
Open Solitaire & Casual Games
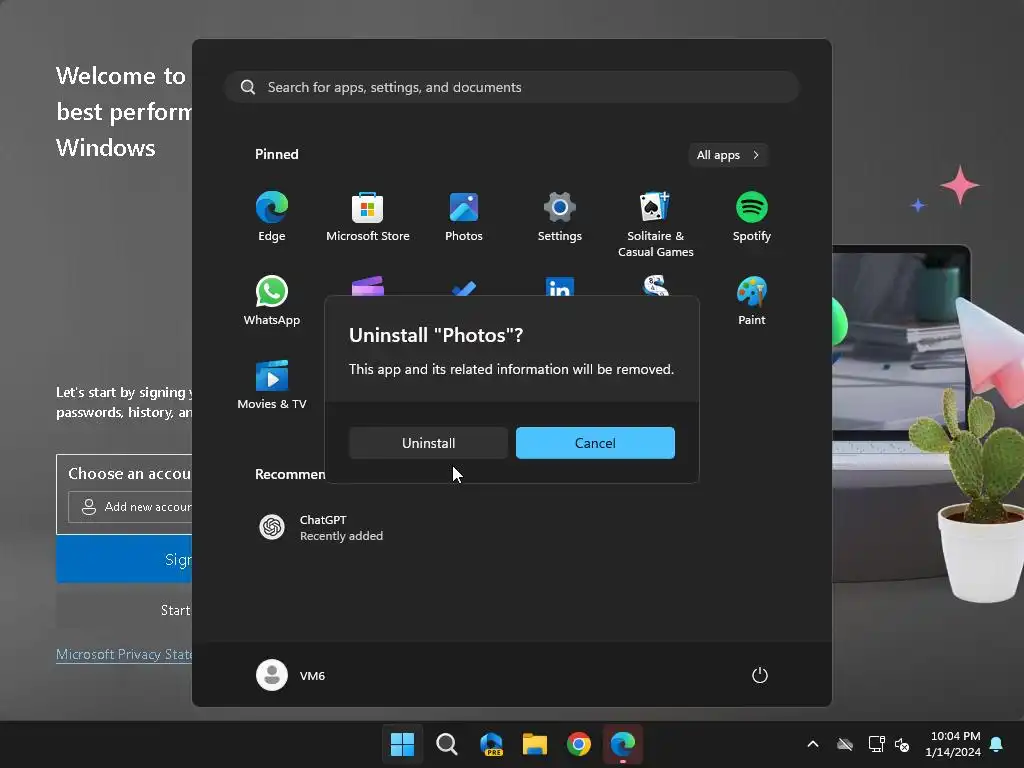656,224
